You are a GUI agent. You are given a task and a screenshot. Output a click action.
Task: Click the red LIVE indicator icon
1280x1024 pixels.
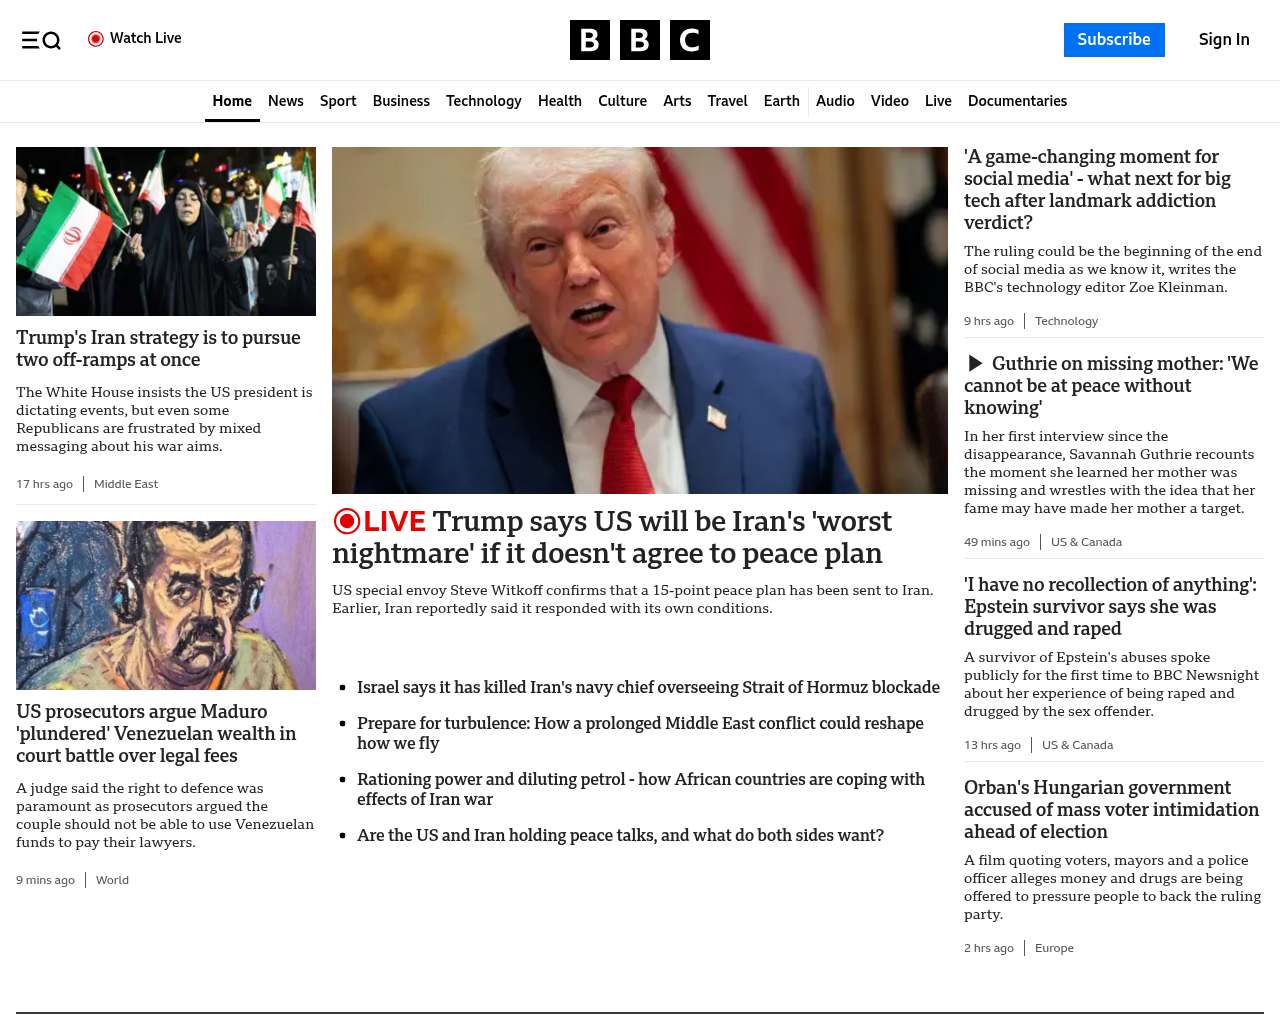coord(347,521)
